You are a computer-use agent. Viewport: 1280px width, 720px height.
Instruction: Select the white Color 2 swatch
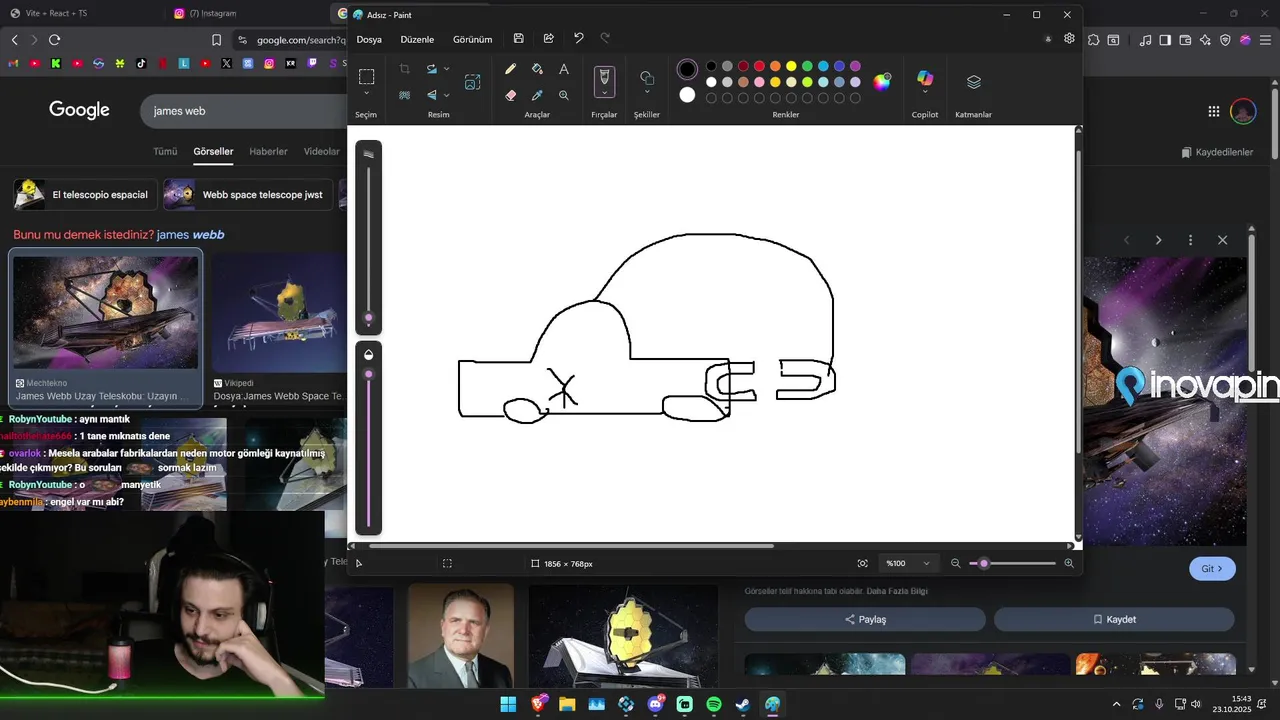[687, 95]
